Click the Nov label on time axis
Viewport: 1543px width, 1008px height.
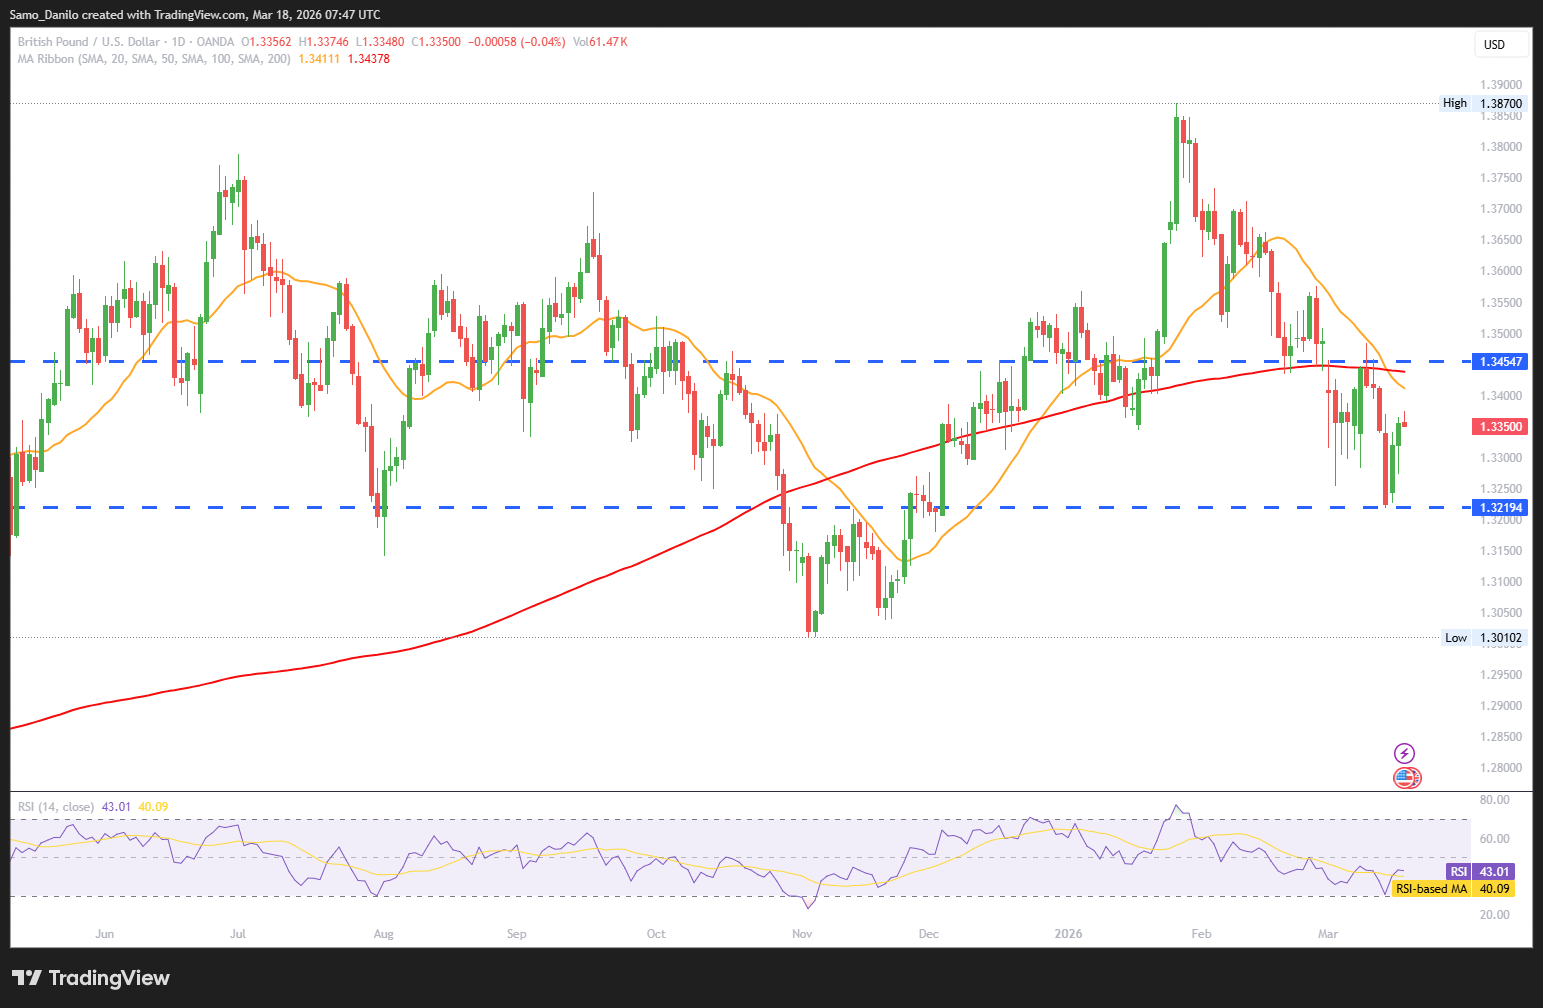802,934
